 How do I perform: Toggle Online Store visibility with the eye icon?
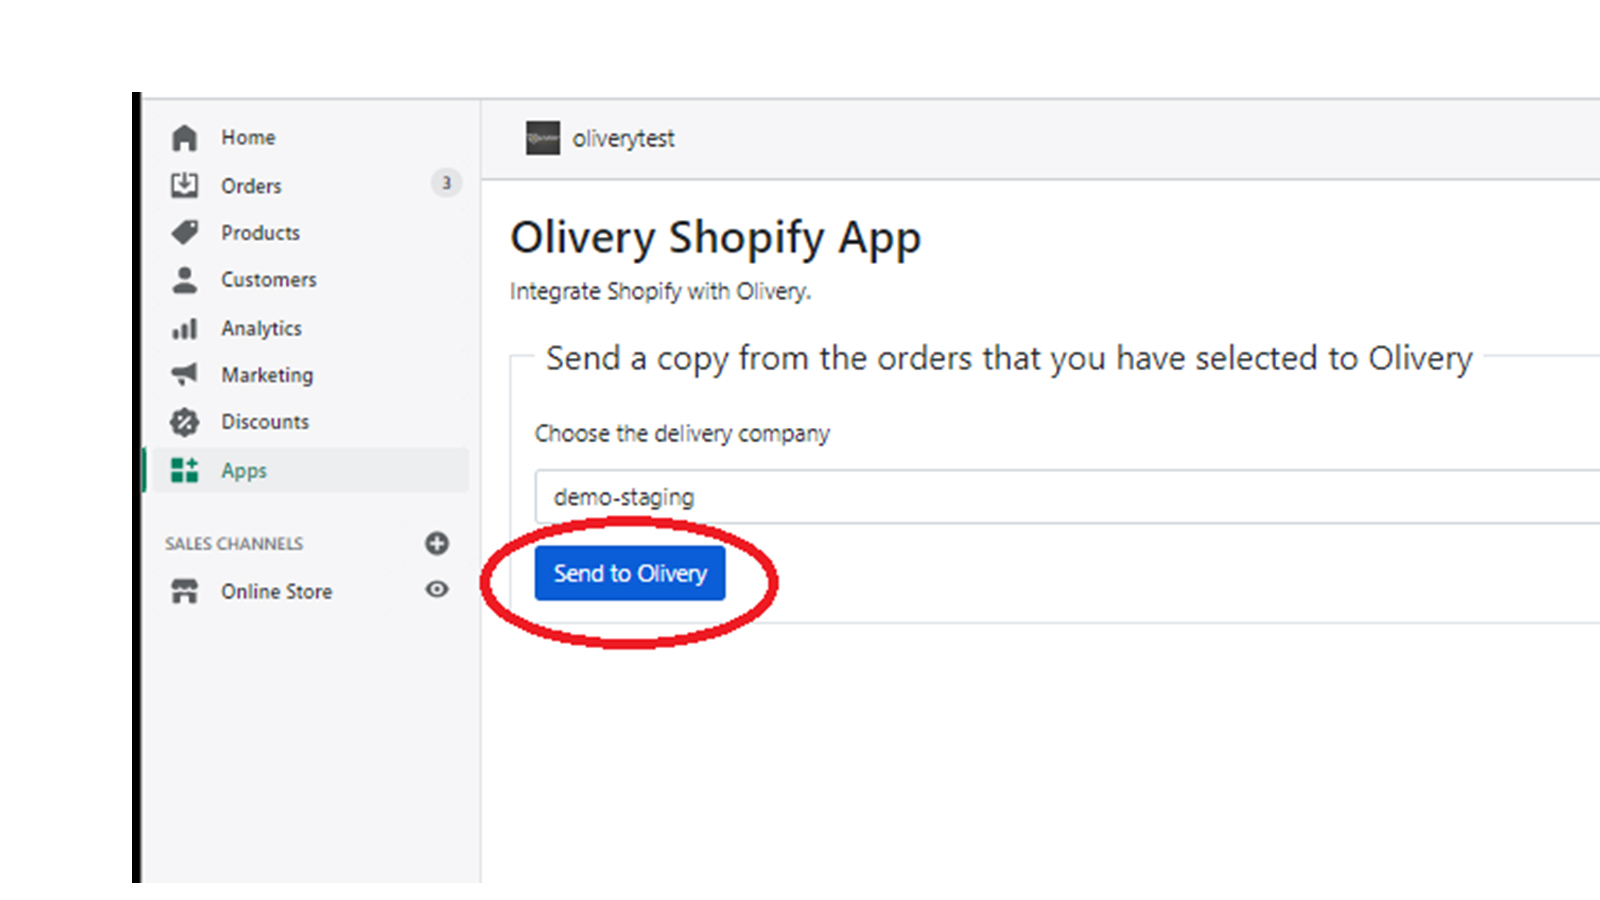tap(437, 591)
